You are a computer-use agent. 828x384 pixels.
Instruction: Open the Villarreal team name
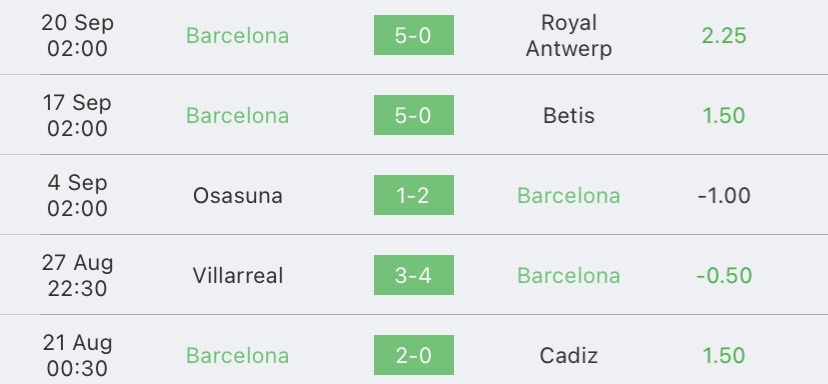[237, 276]
